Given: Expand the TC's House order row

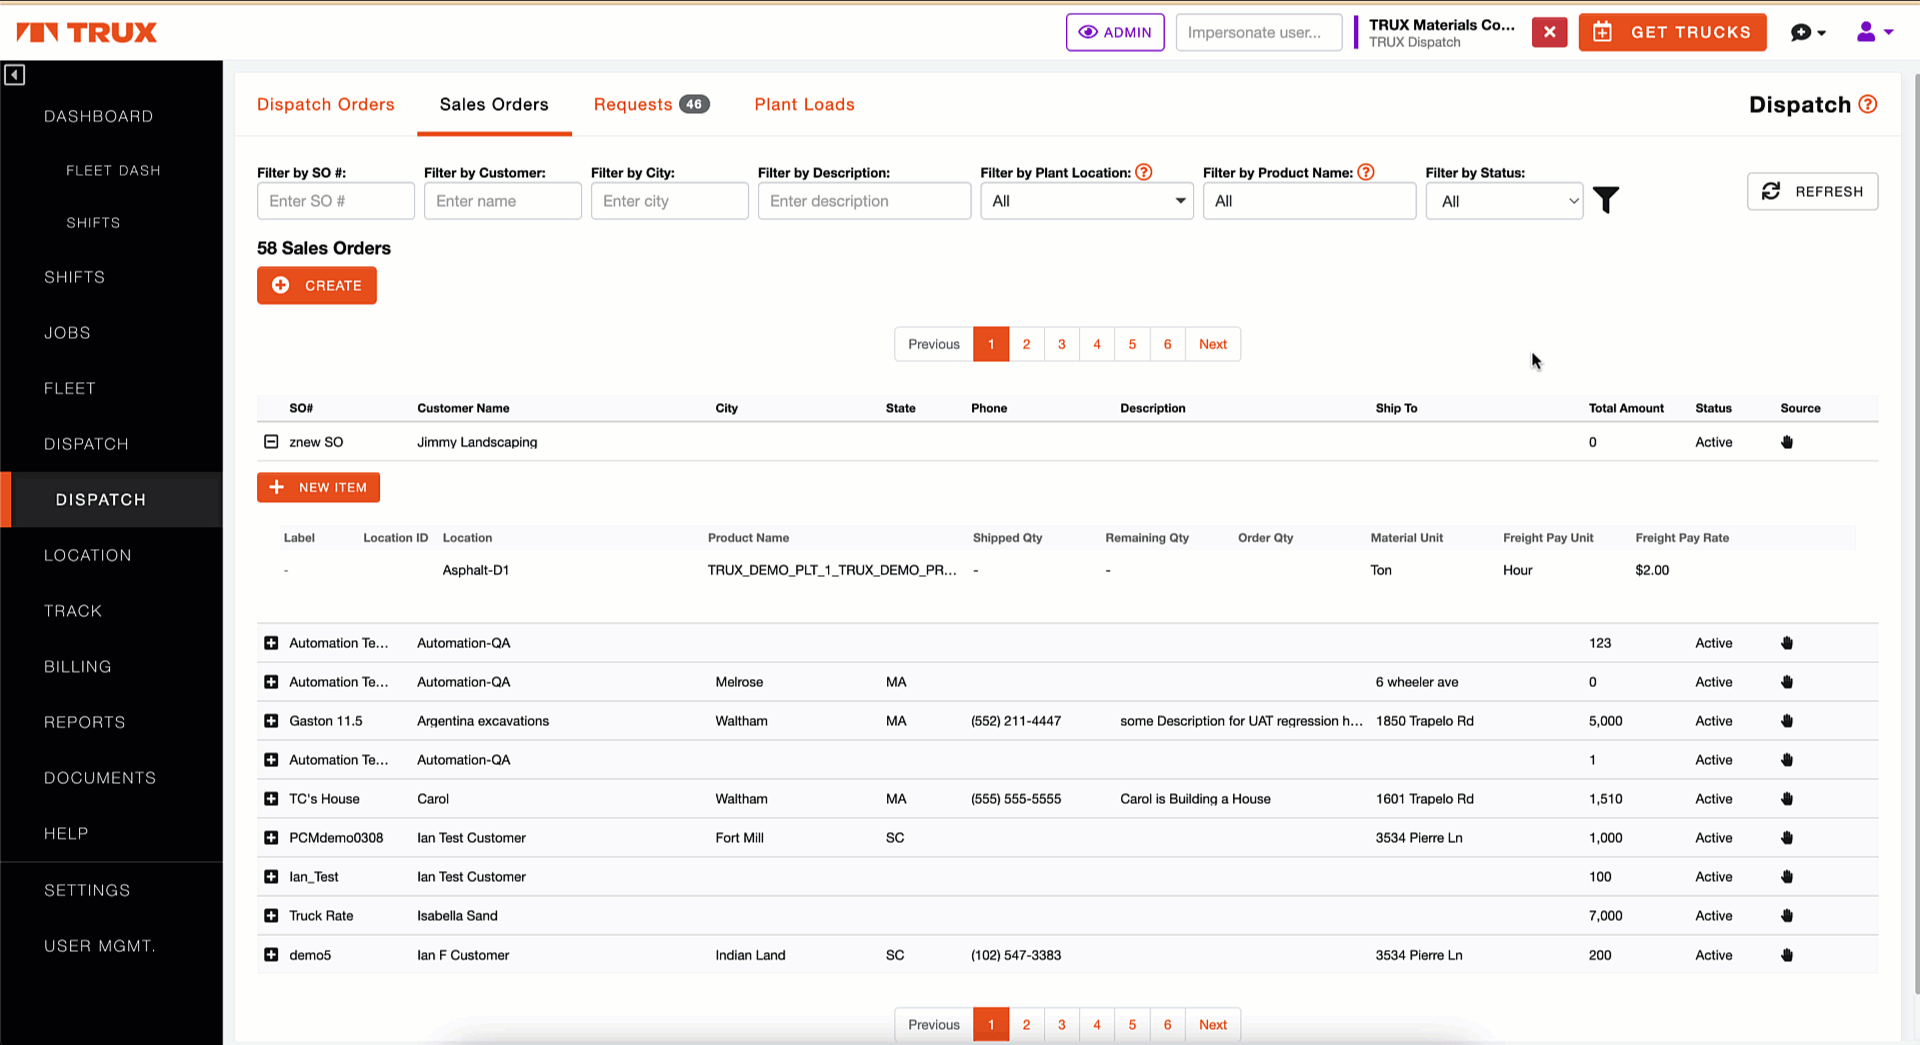Looking at the screenshot, I should tap(271, 799).
